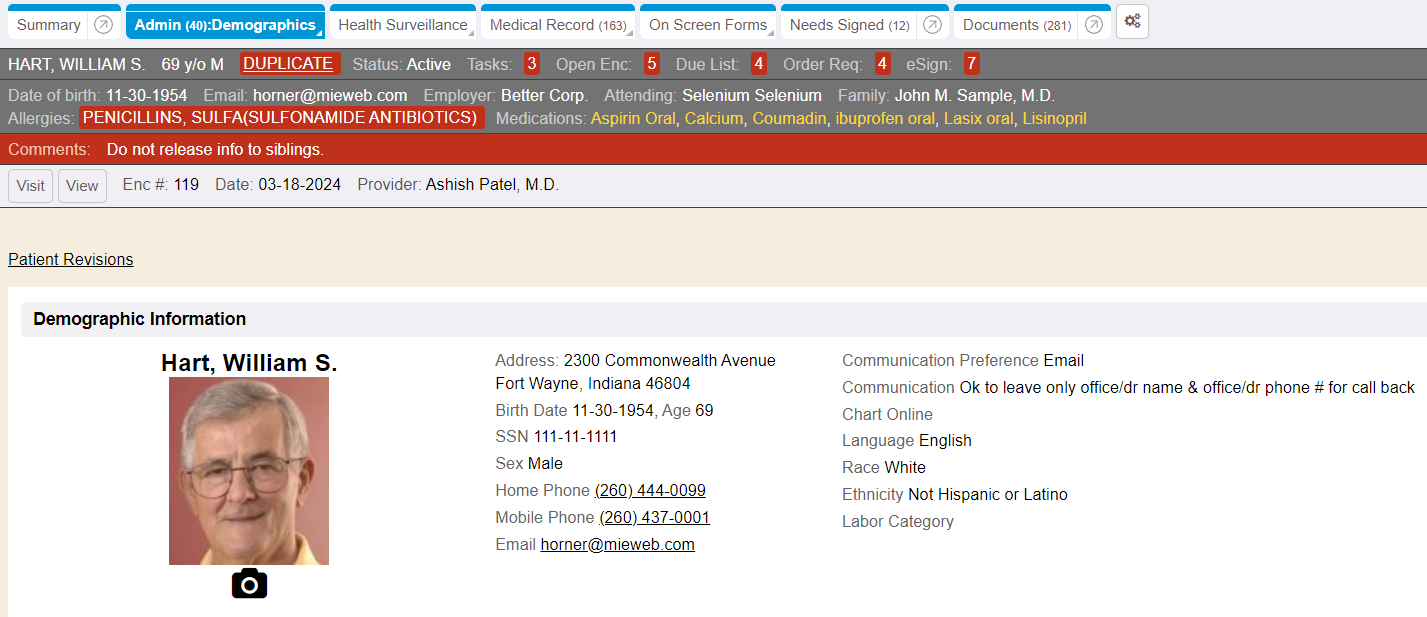The width and height of the screenshot is (1427, 617).
Task: Open the Patient Revisions link
Action: tap(70, 259)
